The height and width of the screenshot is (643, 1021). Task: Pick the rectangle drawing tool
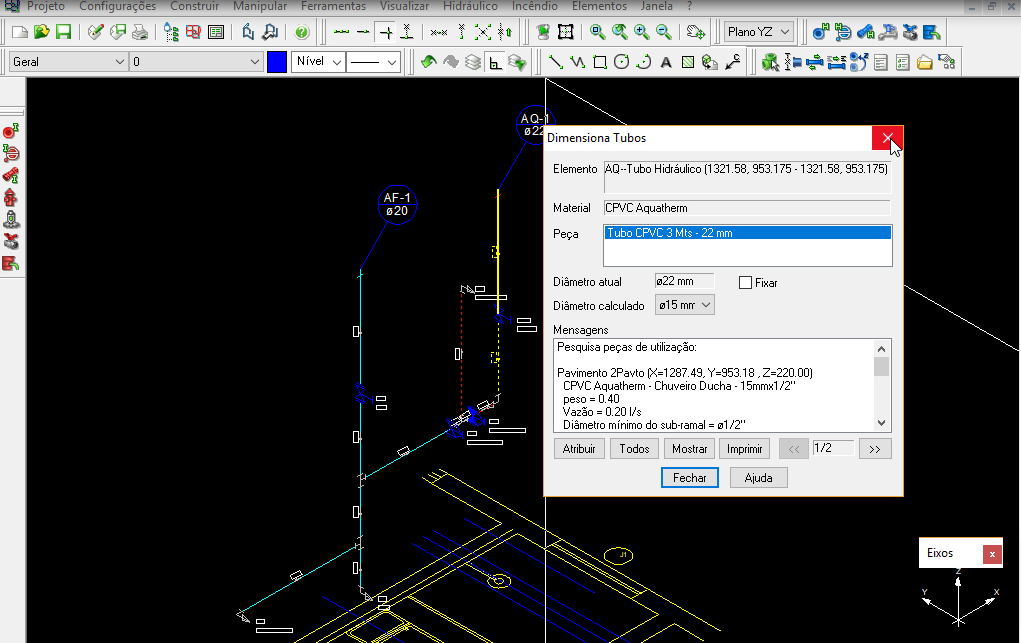[599, 62]
